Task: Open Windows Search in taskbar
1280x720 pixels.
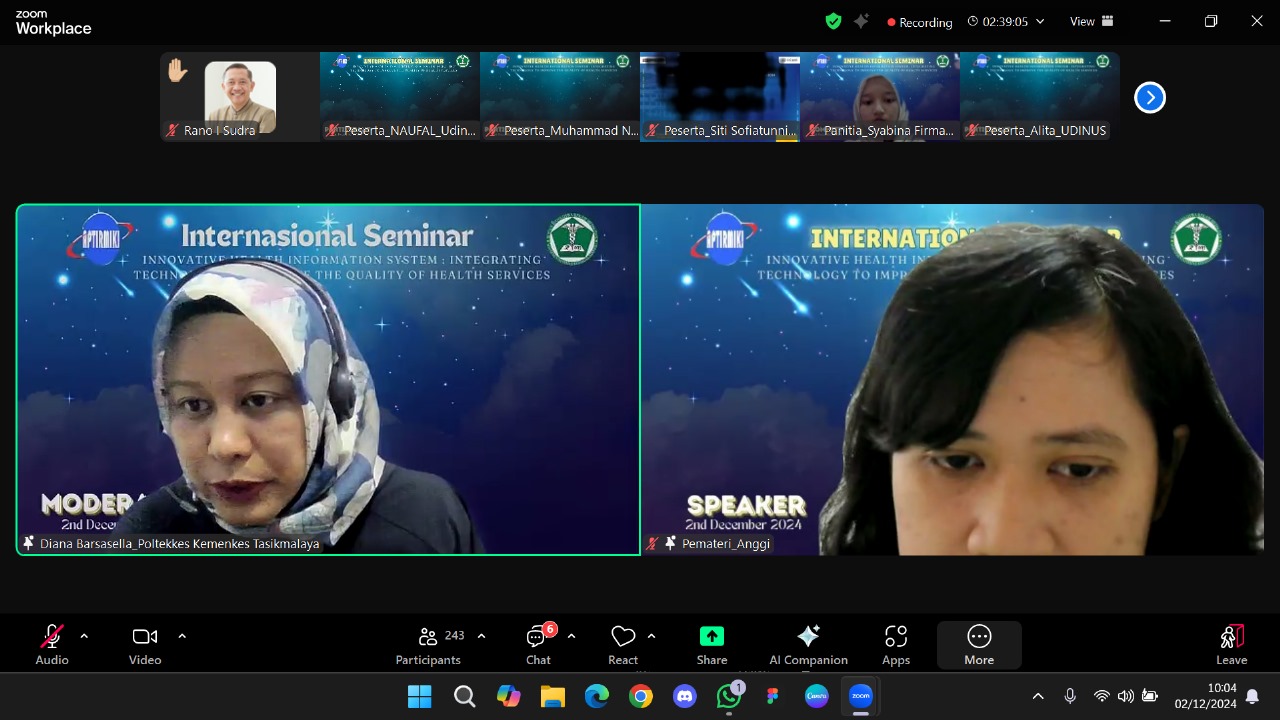Action: point(464,696)
